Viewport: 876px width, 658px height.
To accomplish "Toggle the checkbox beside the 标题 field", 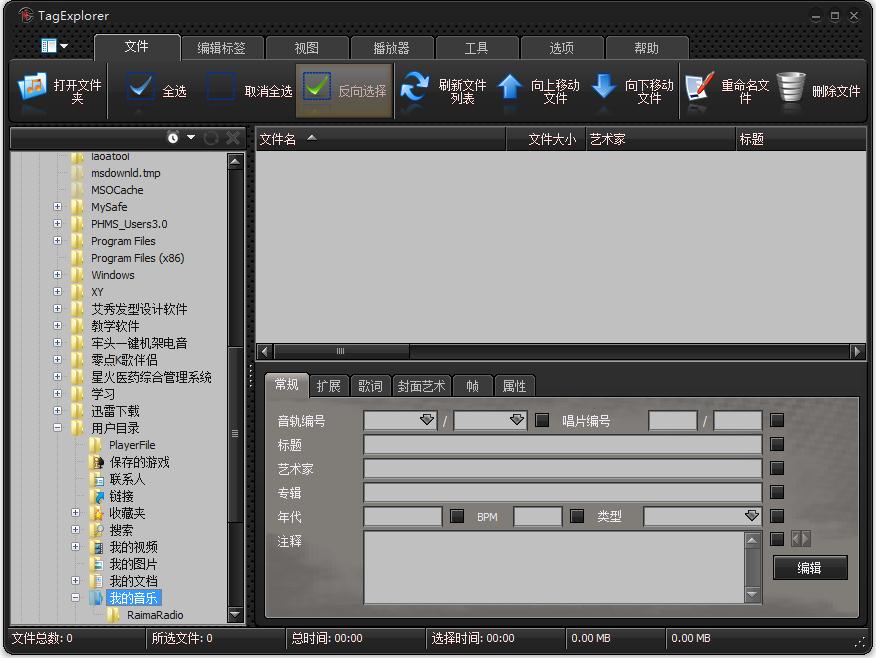I will click(x=777, y=445).
